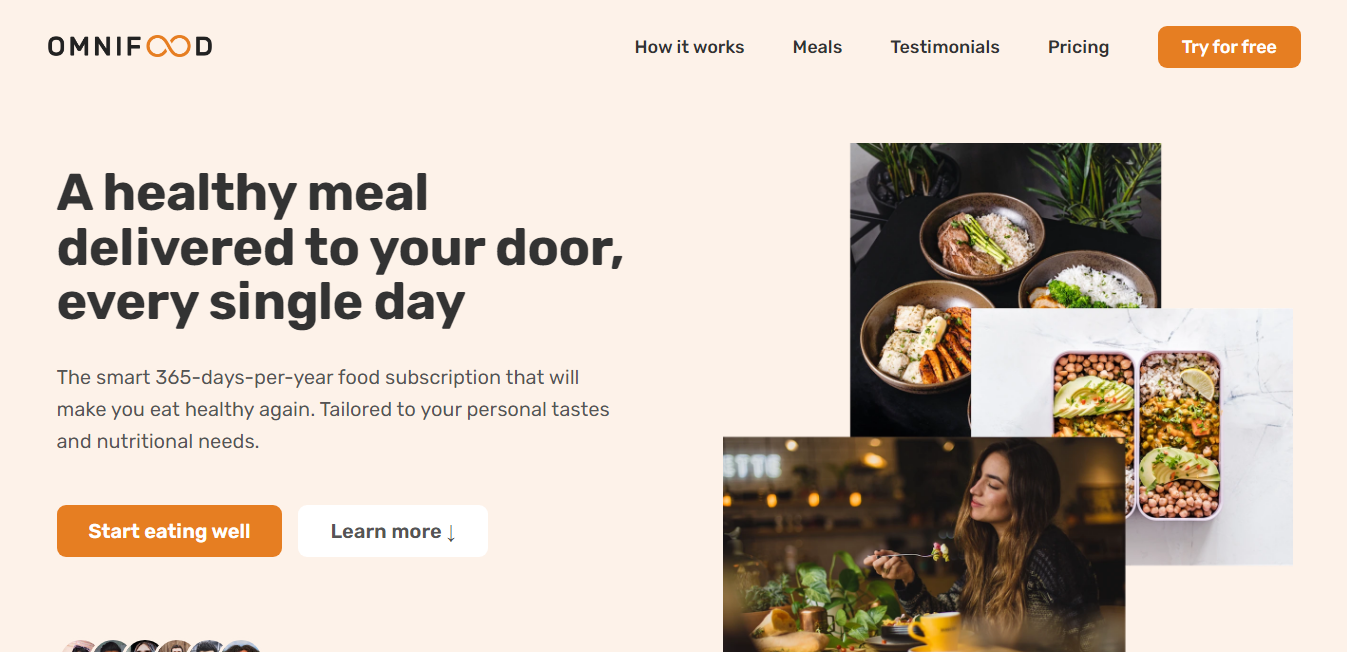
Task: Open the How it works section
Action: [689, 47]
